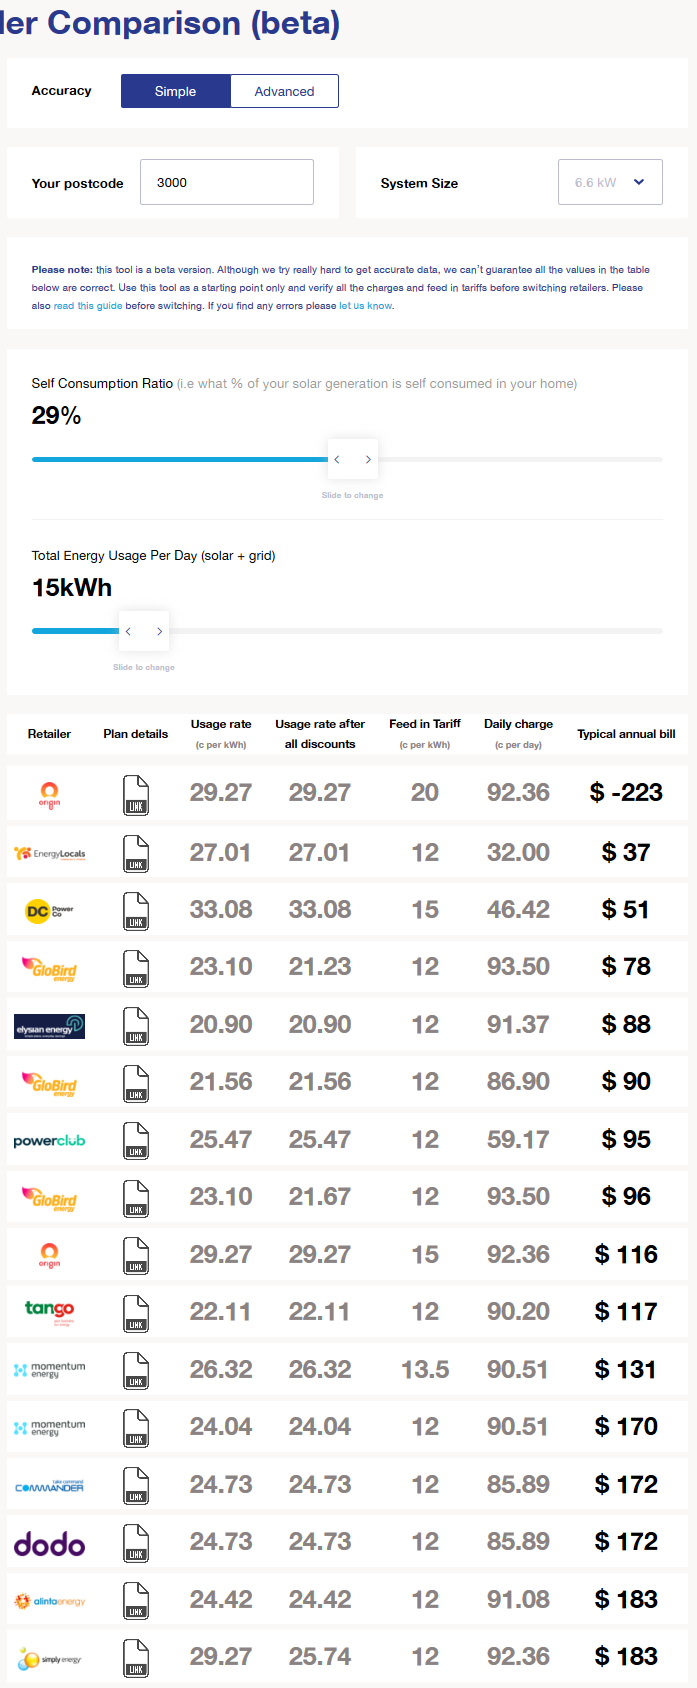Click the Dodo retailer logo
This screenshot has height=1688, width=697.
pyautogui.click(x=49, y=1544)
